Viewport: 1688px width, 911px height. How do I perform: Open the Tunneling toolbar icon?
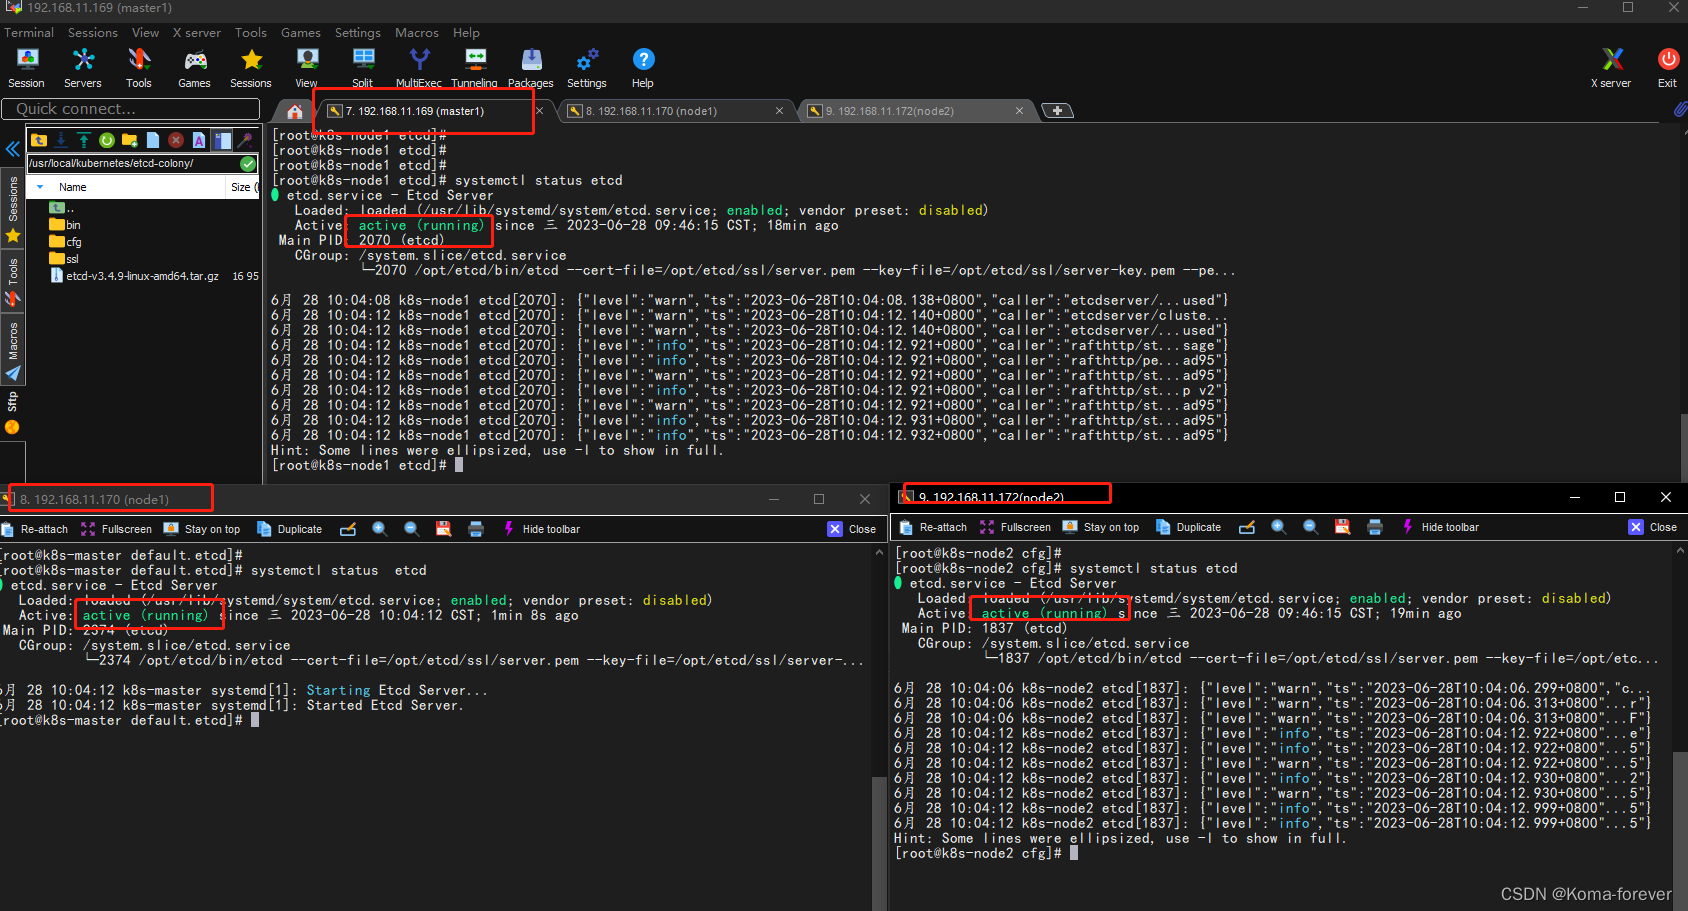pyautogui.click(x=475, y=68)
